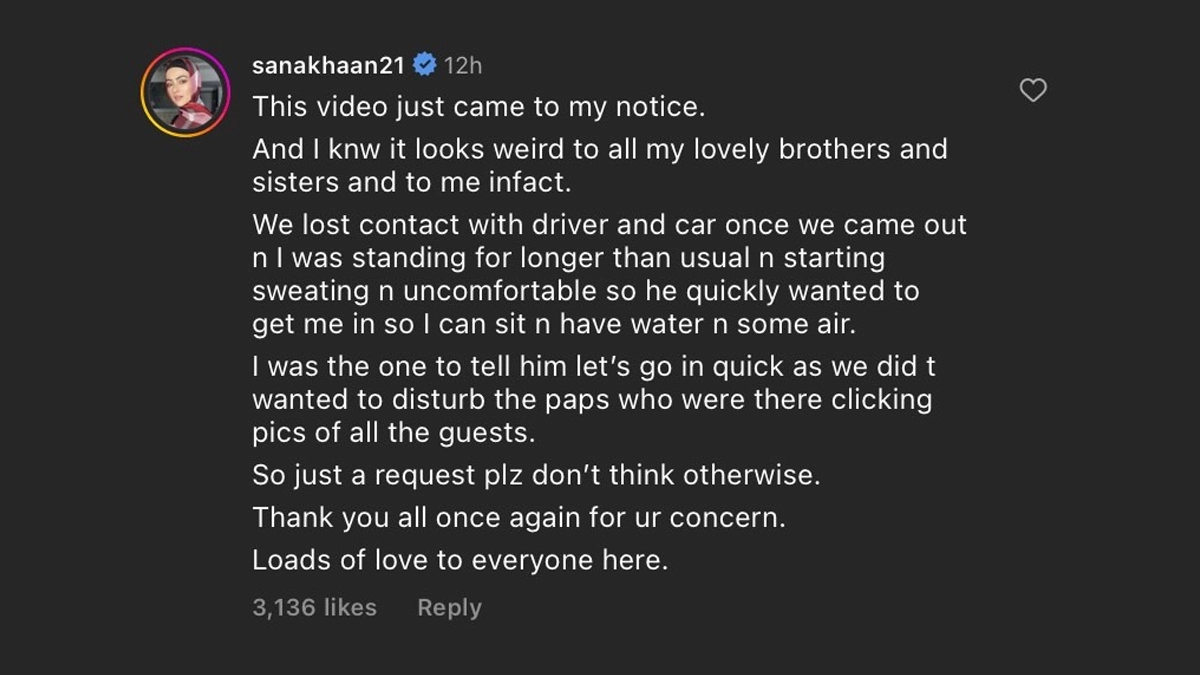The image size is (1200, 675).
Task: Click the line starting "We lost contact with driver"
Action: coord(609,225)
